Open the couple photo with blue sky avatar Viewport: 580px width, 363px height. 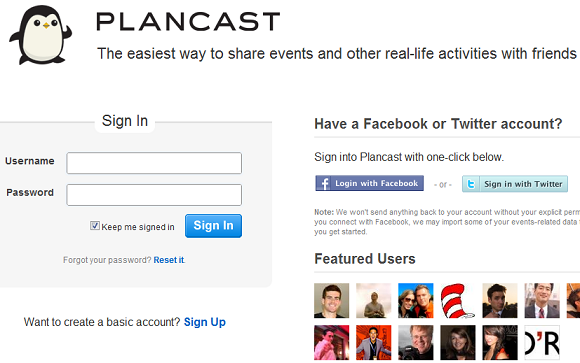click(x=415, y=300)
